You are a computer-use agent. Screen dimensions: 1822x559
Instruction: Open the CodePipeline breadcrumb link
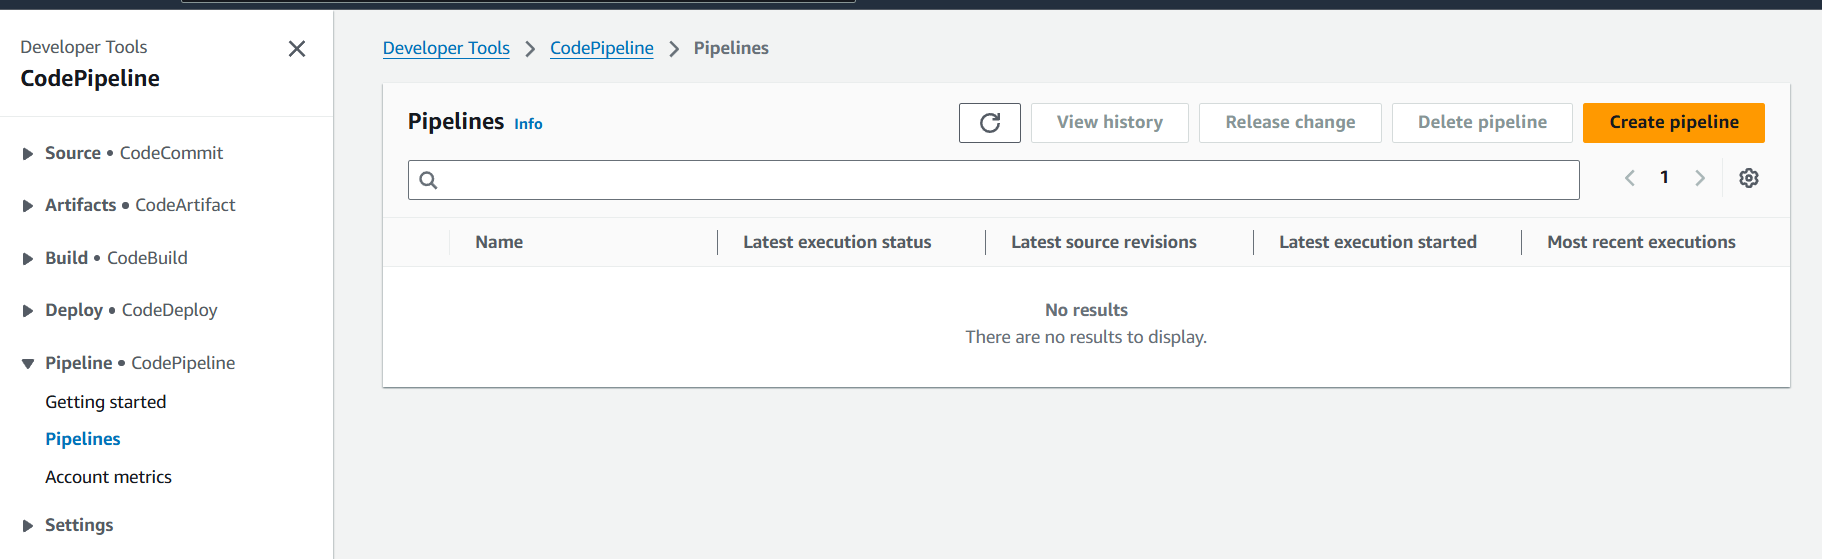pos(602,48)
